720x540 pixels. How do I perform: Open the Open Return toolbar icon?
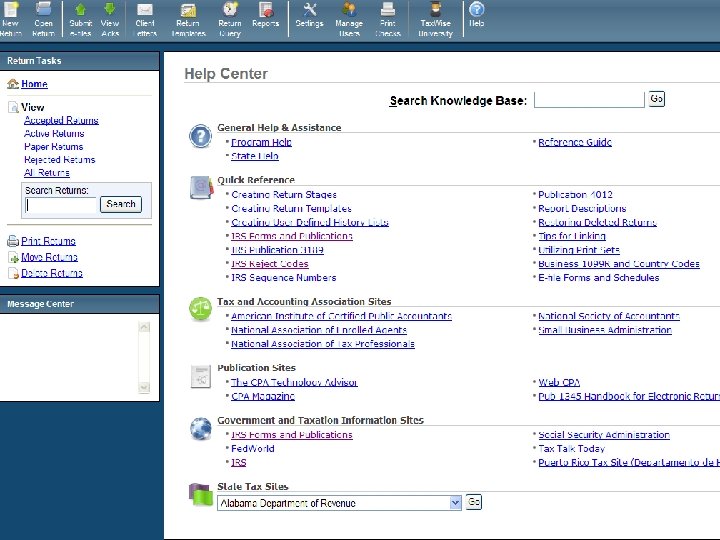coord(44,9)
